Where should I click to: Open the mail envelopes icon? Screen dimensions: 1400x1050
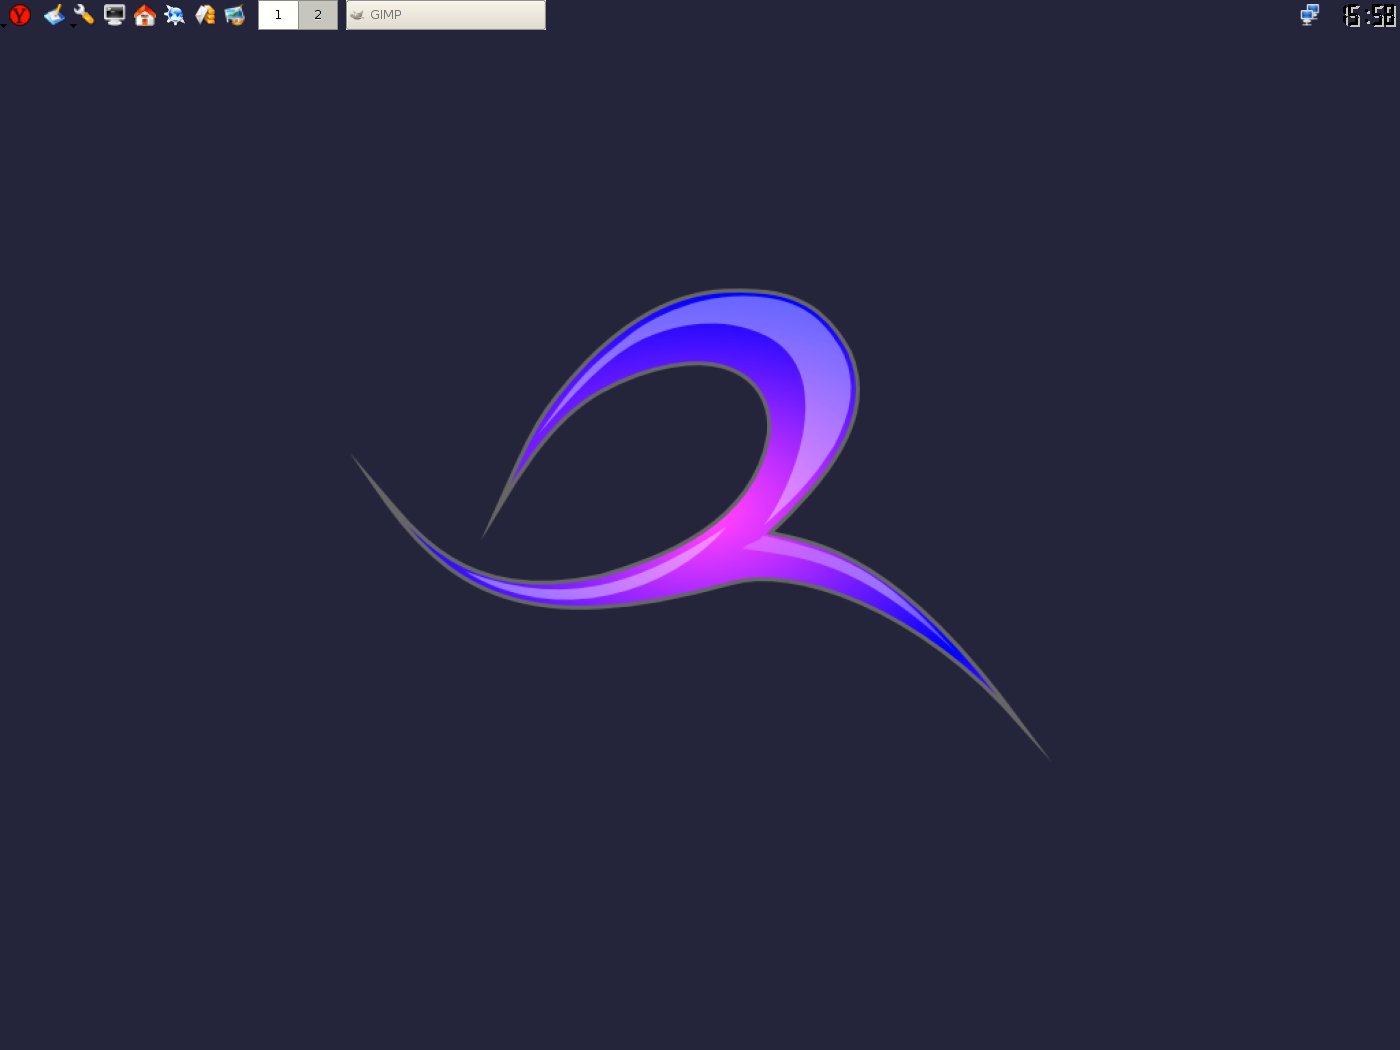point(204,15)
